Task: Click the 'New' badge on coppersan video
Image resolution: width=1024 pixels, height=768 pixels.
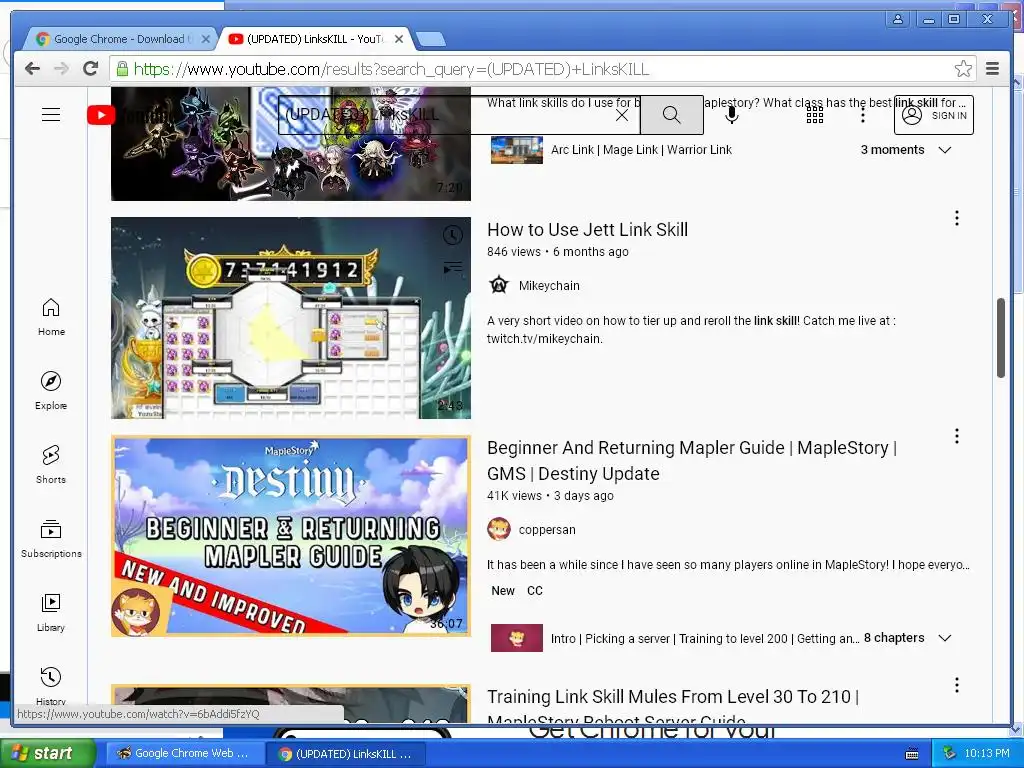Action: (x=503, y=590)
